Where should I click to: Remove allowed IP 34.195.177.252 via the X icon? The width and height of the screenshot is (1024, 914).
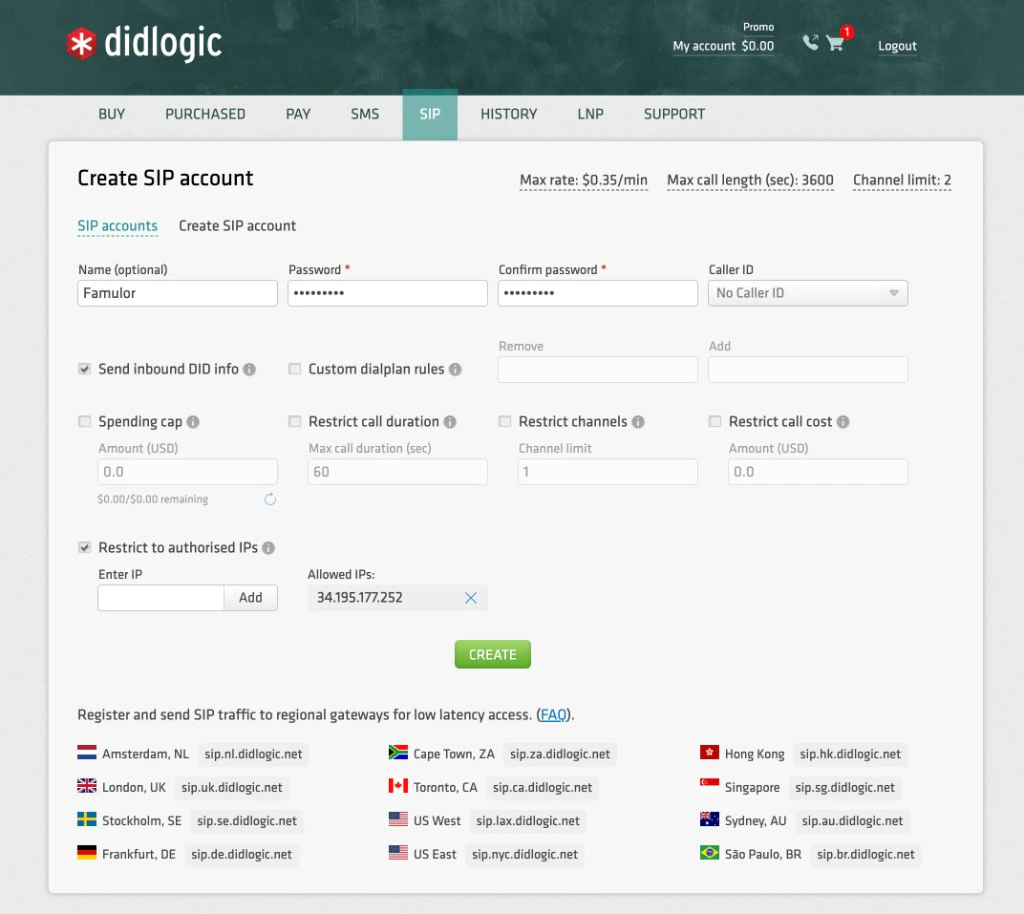point(471,597)
